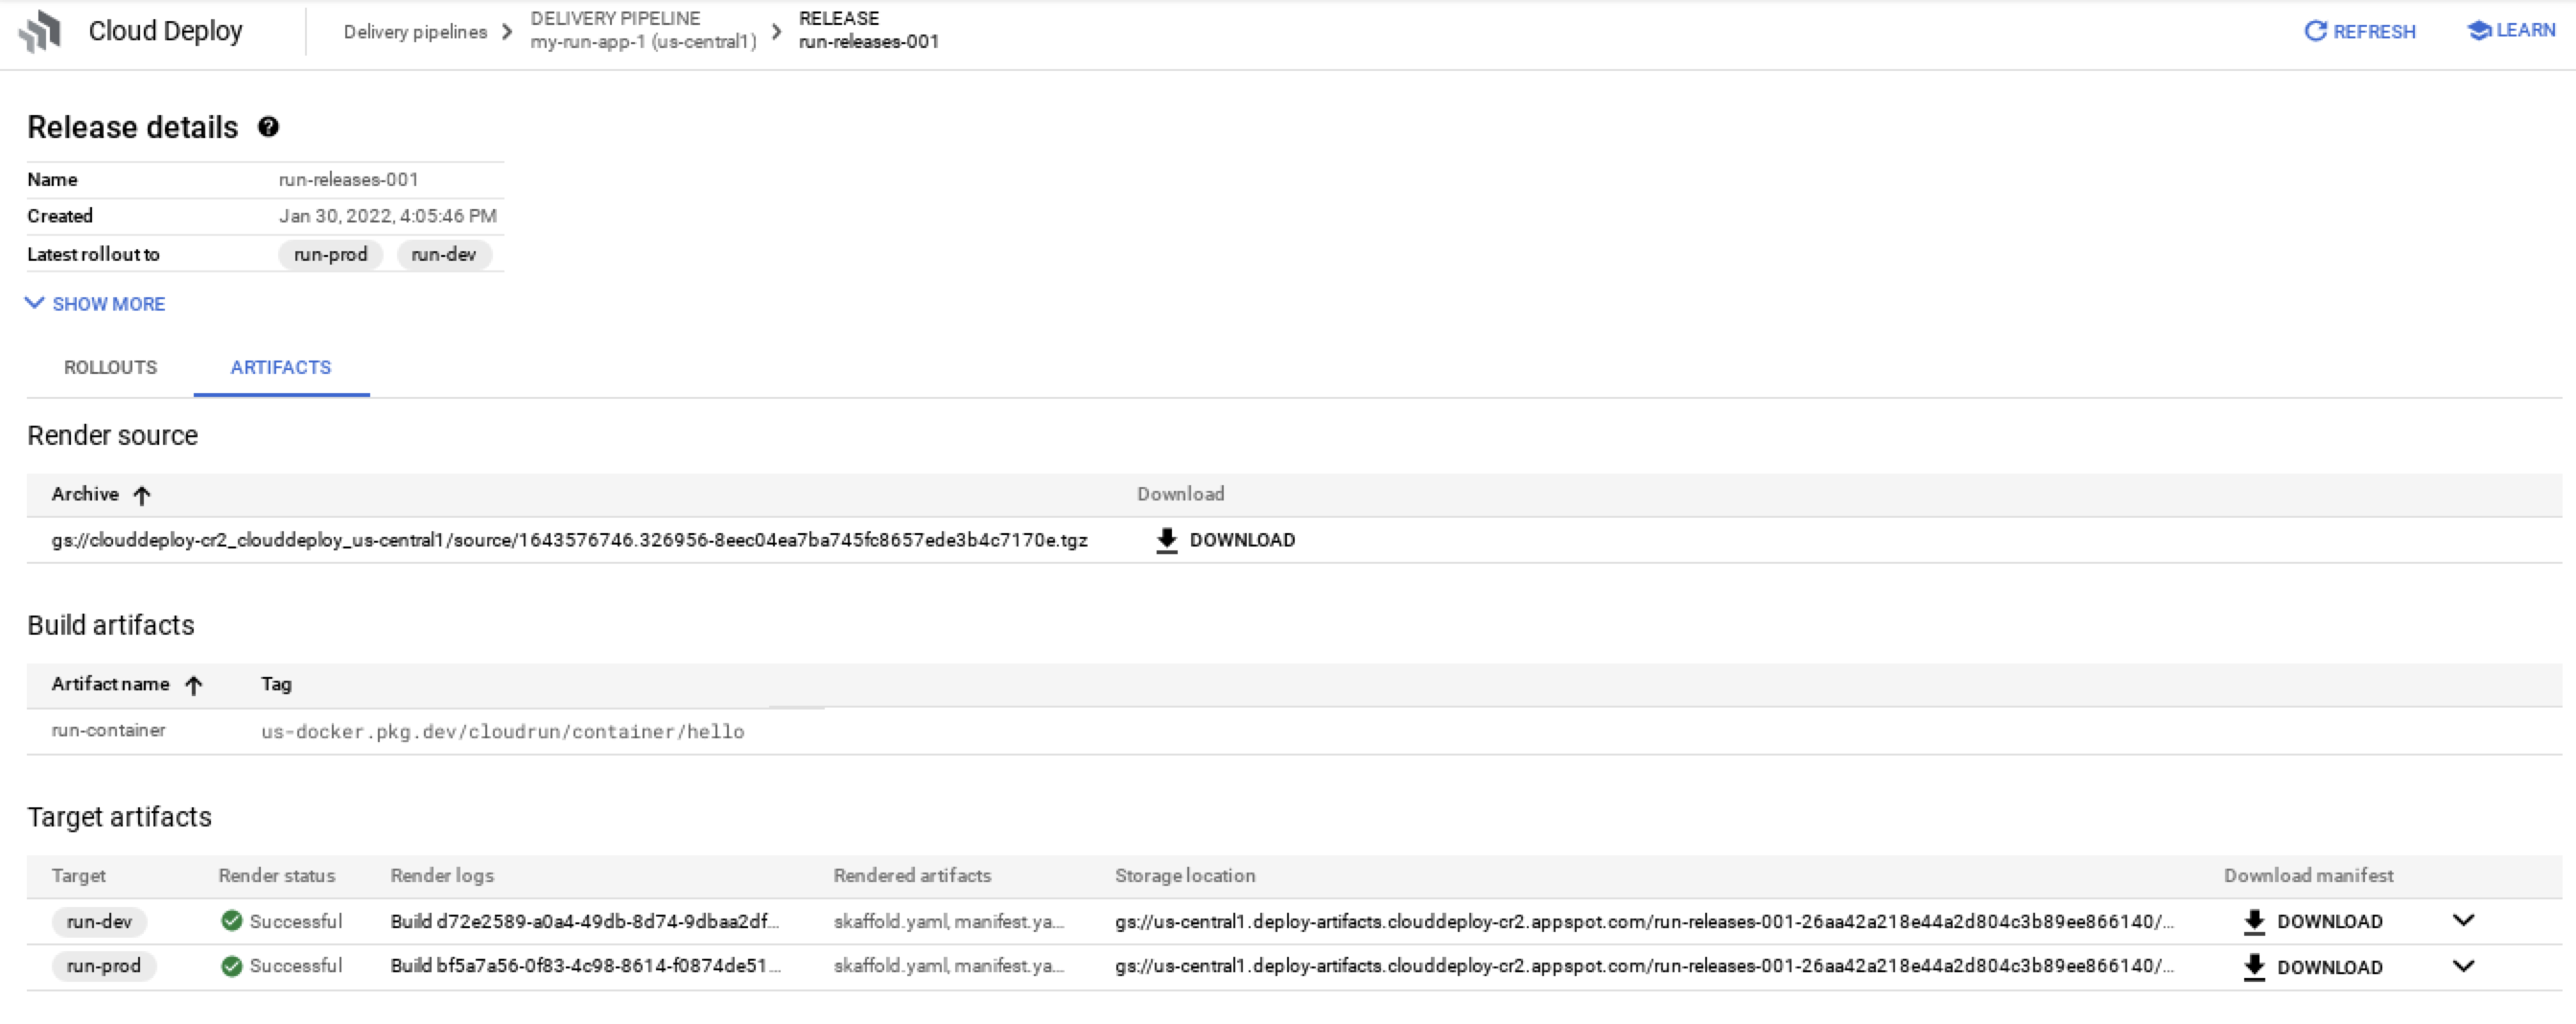
Task: Click green Successful check icon for run-dev
Action: point(232,921)
